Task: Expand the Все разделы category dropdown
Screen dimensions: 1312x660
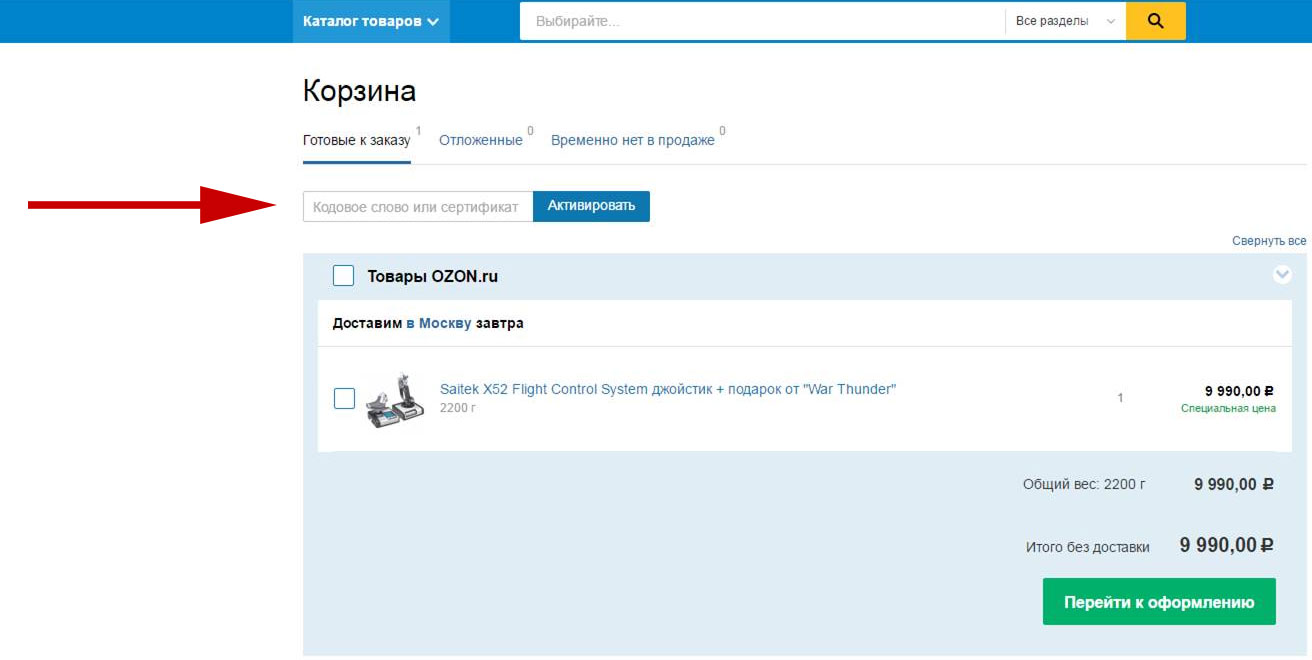Action: point(1064,21)
